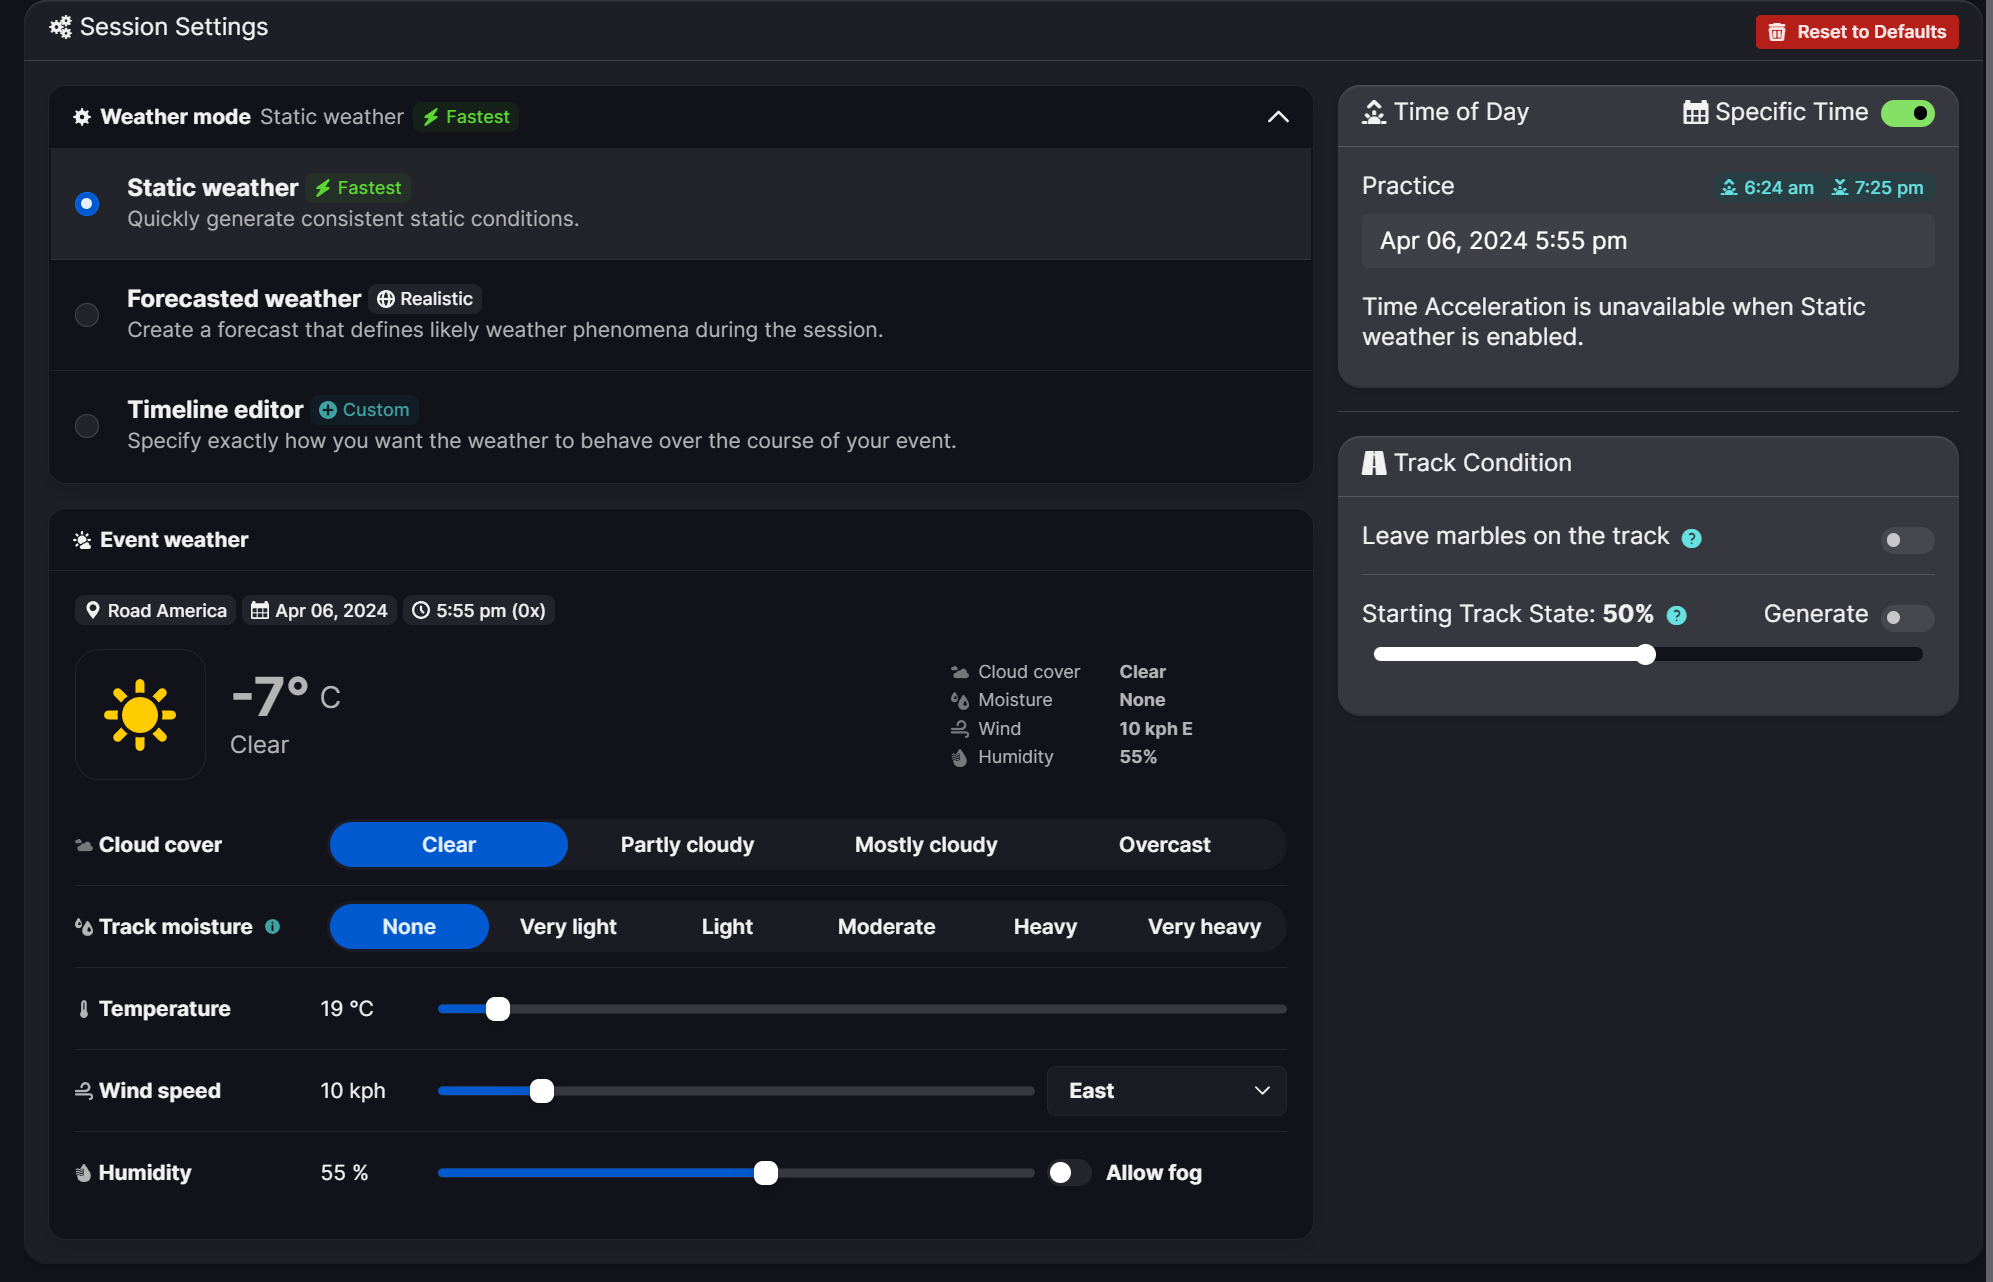Disable the Specific Time toggle
Screen dimensions: 1993x1282
pos(1907,113)
